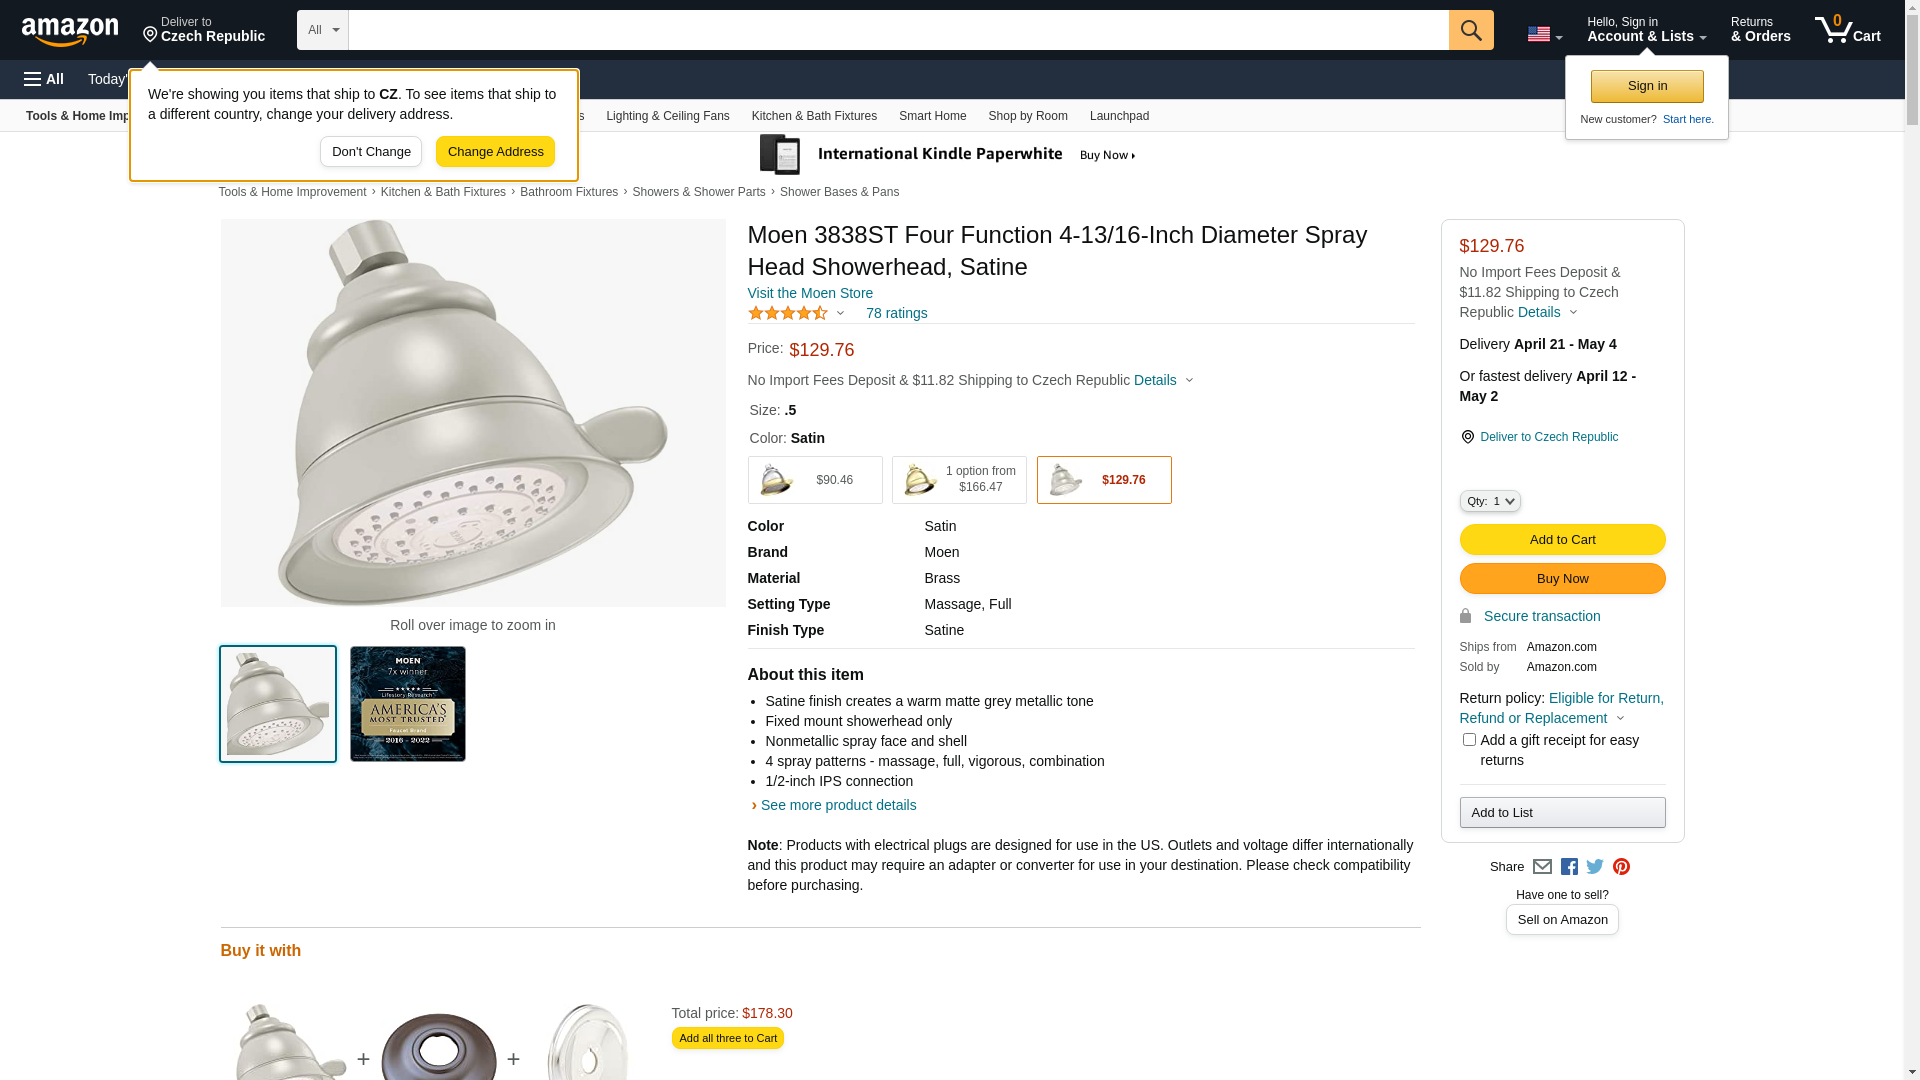
Task: Enable the gift receipt checkbox
Action: pos(1469,740)
